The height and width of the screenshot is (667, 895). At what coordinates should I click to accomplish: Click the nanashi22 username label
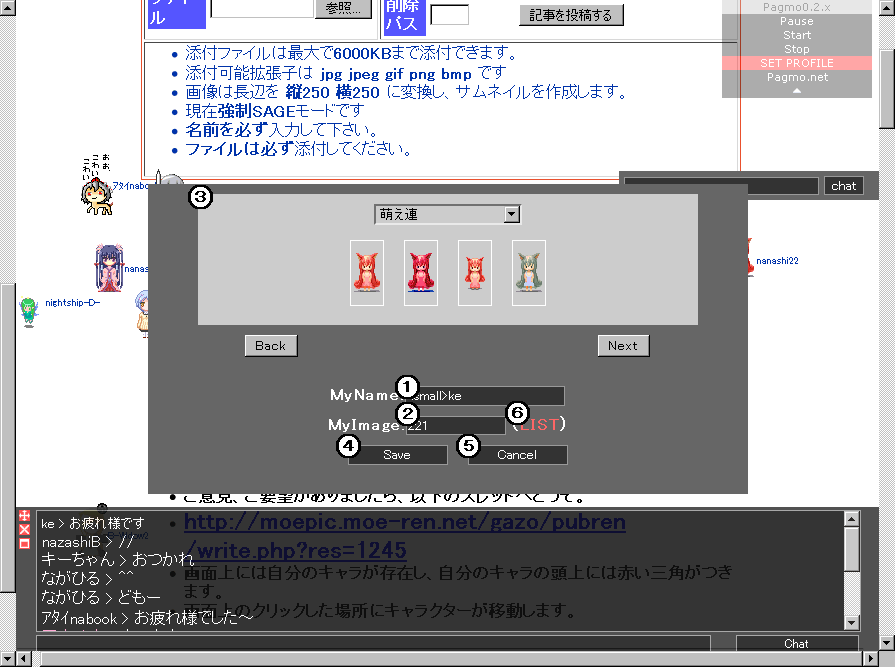[777, 261]
